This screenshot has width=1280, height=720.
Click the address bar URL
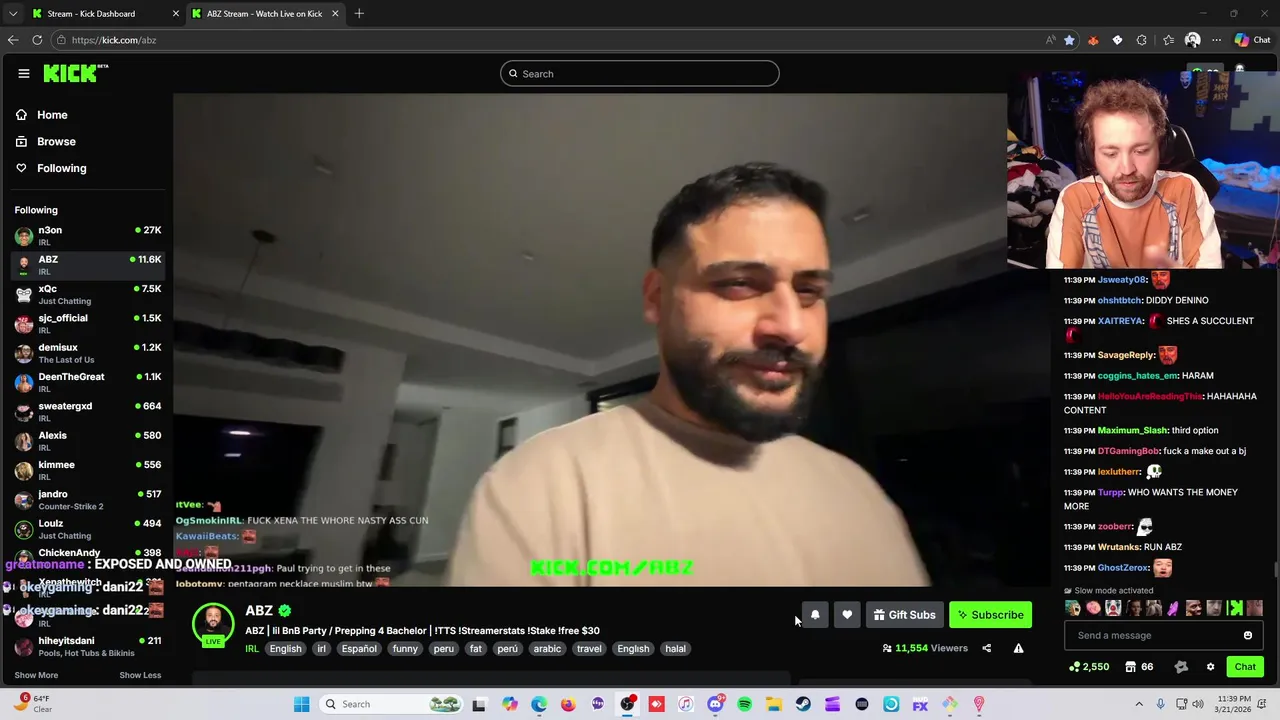click(x=114, y=40)
